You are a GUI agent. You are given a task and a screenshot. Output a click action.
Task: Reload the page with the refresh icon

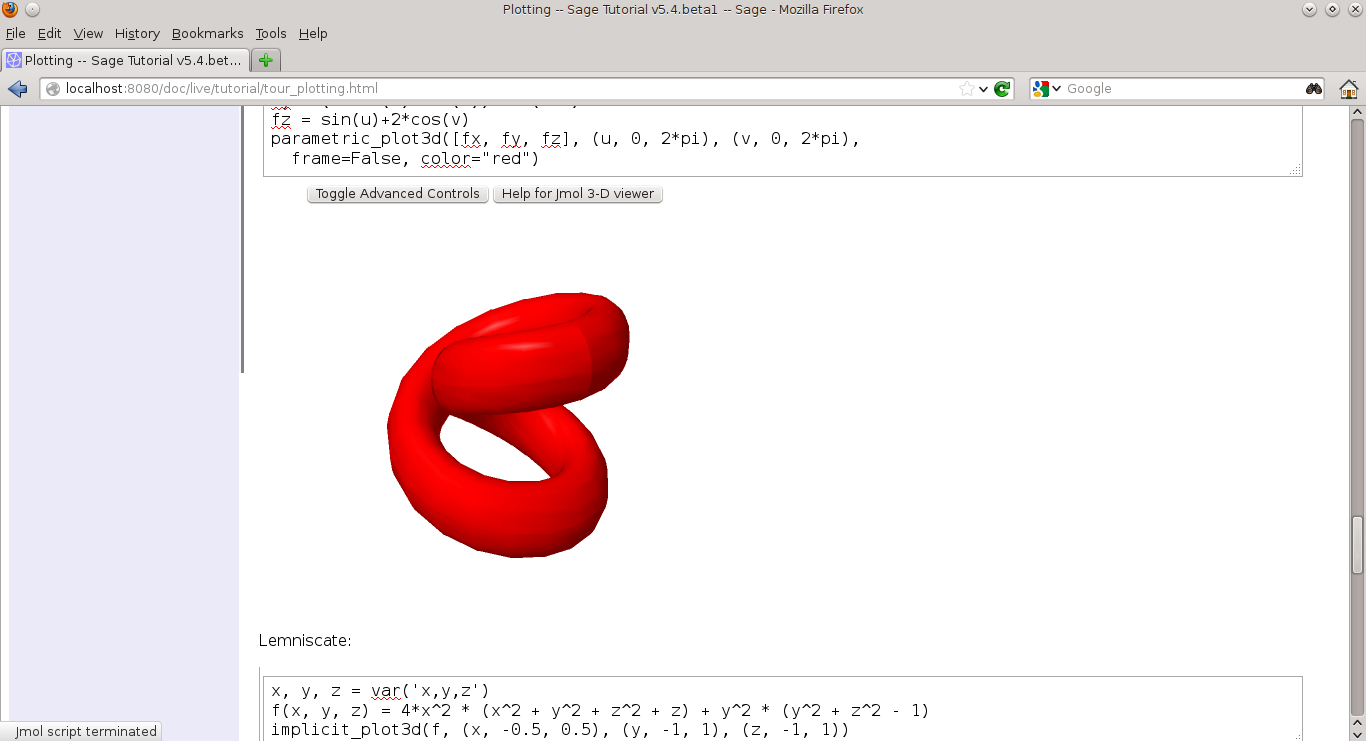click(1003, 89)
